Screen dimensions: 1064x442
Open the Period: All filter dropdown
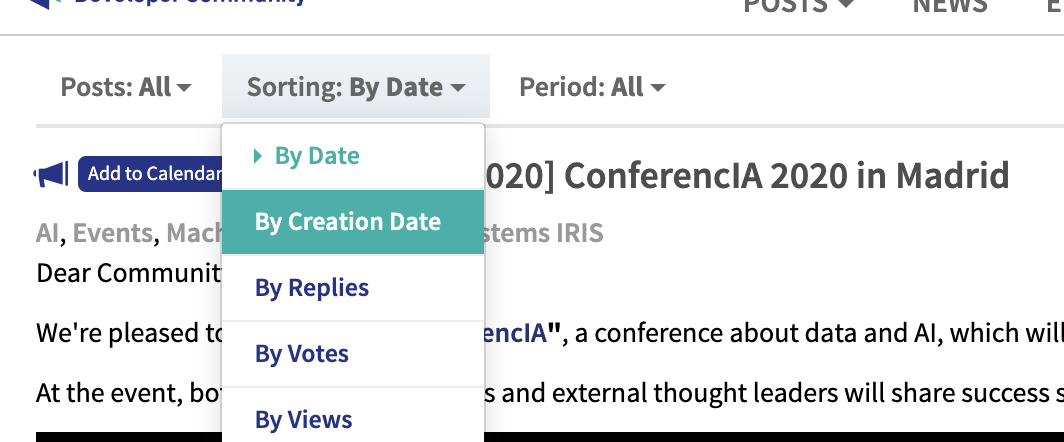pos(592,87)
